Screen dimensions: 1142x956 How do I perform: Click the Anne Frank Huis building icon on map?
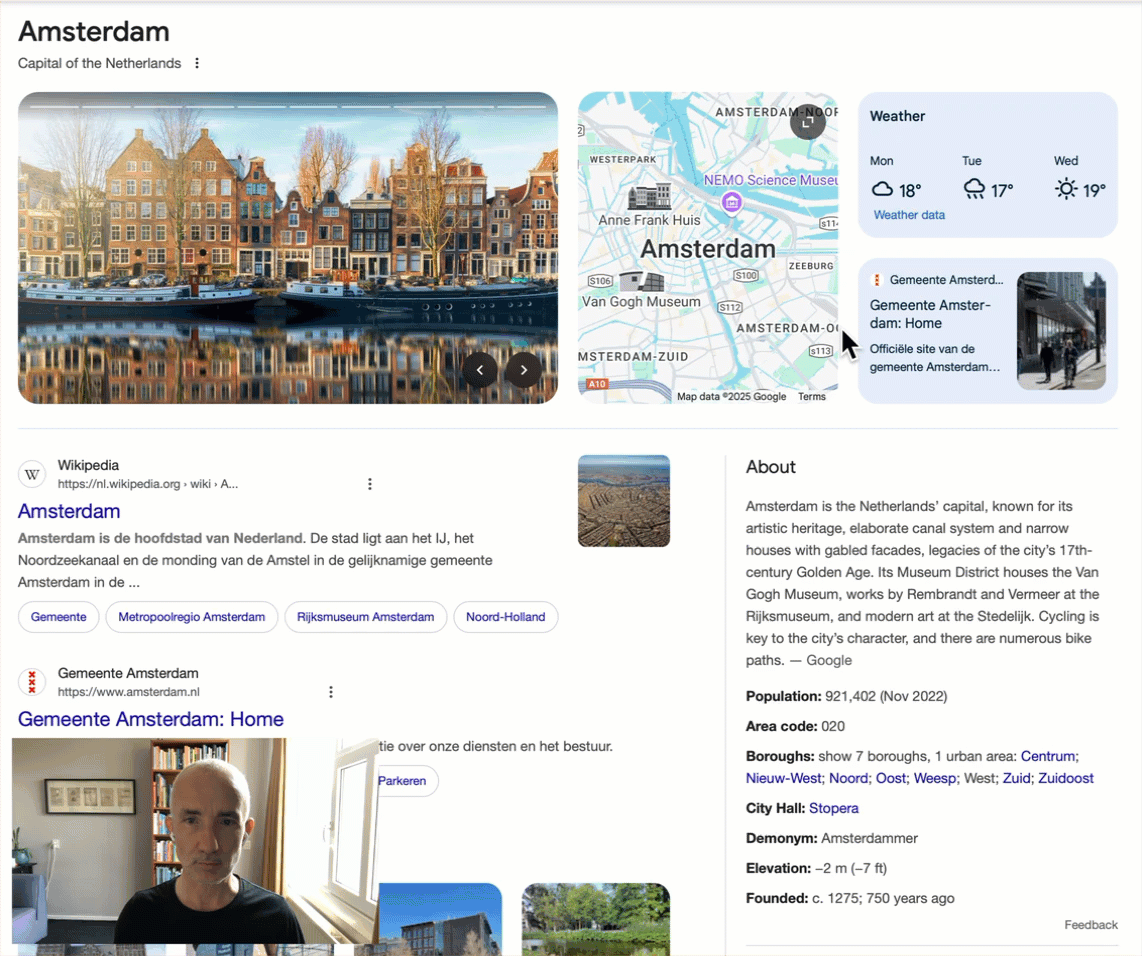649,196
